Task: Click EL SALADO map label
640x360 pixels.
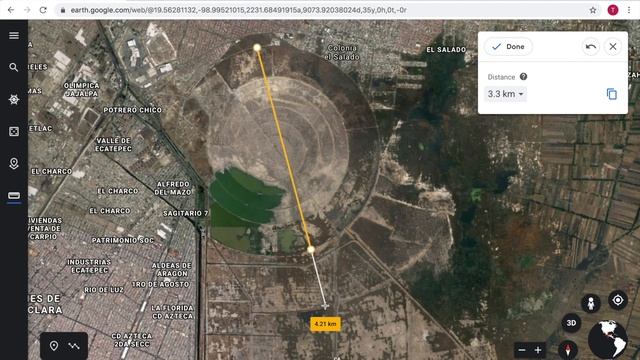Action: tap(446, 50)
